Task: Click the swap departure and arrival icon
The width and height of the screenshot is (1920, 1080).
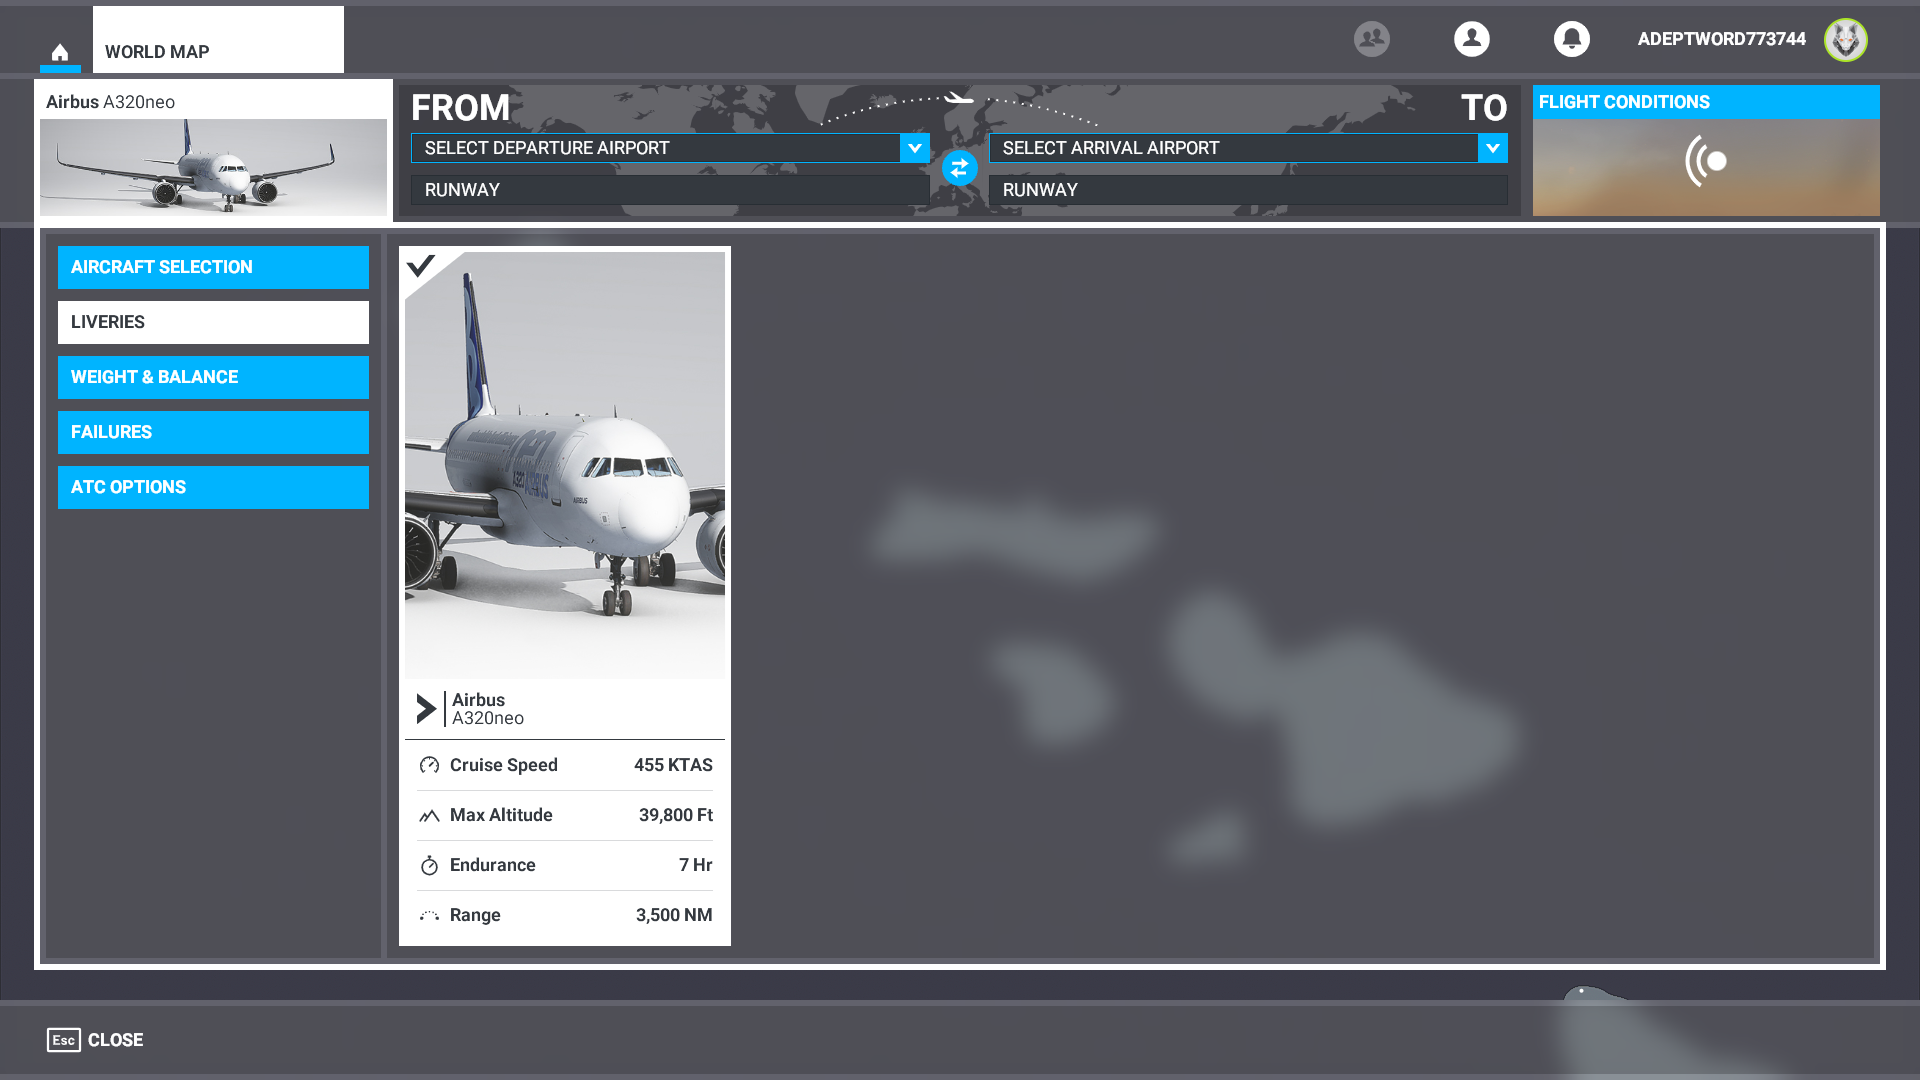Action: click(959, 167)
